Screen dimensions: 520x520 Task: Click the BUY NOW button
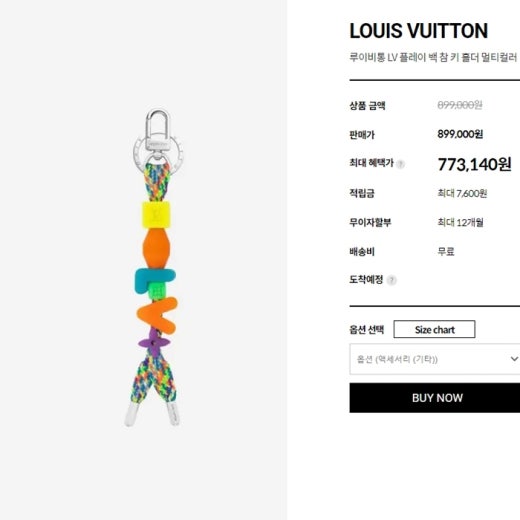click(x=435, y=398)
